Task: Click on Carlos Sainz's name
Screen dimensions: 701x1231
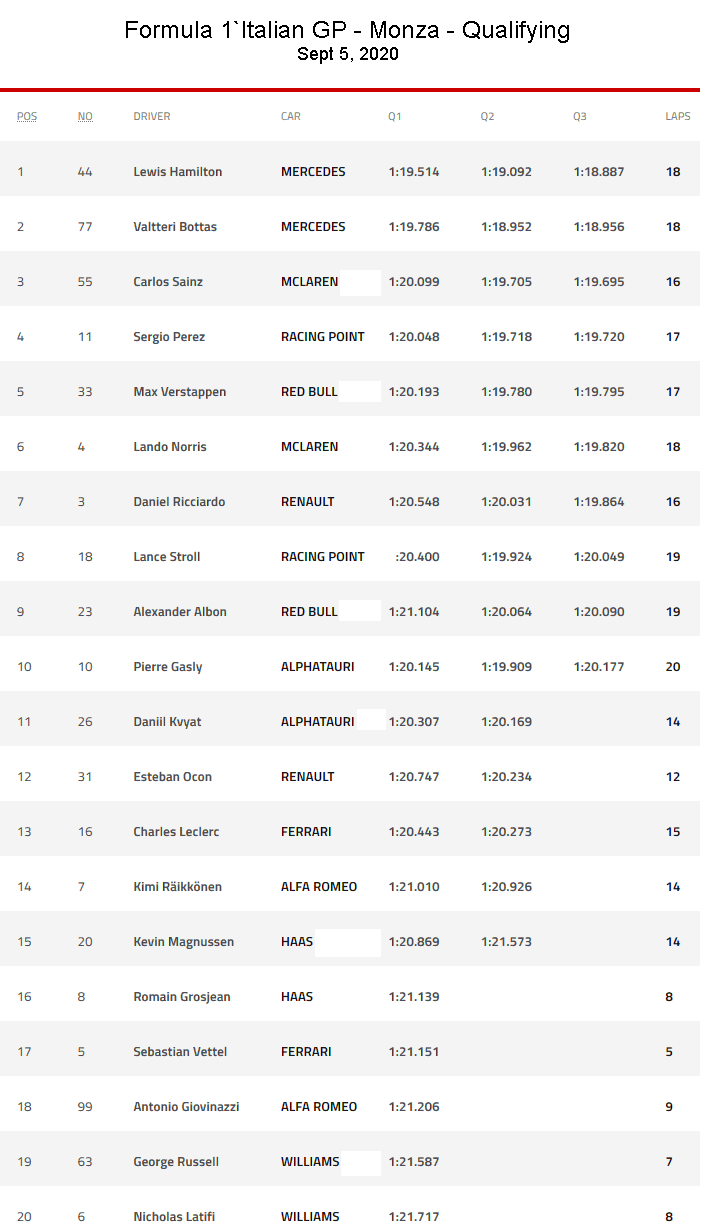Action: (168, 282)
